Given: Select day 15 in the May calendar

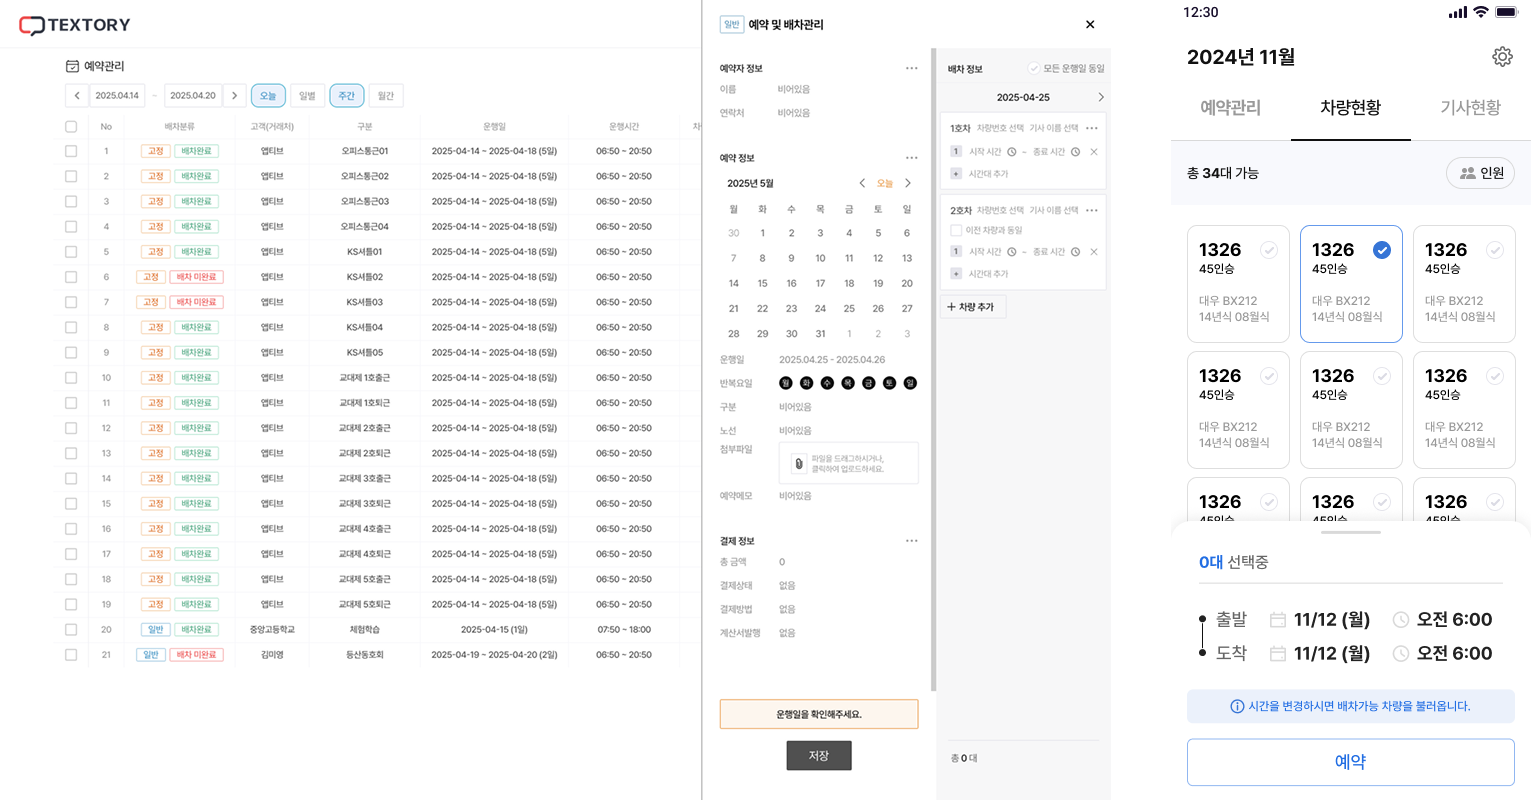Looking at the screenshot, I should (762, 283).
